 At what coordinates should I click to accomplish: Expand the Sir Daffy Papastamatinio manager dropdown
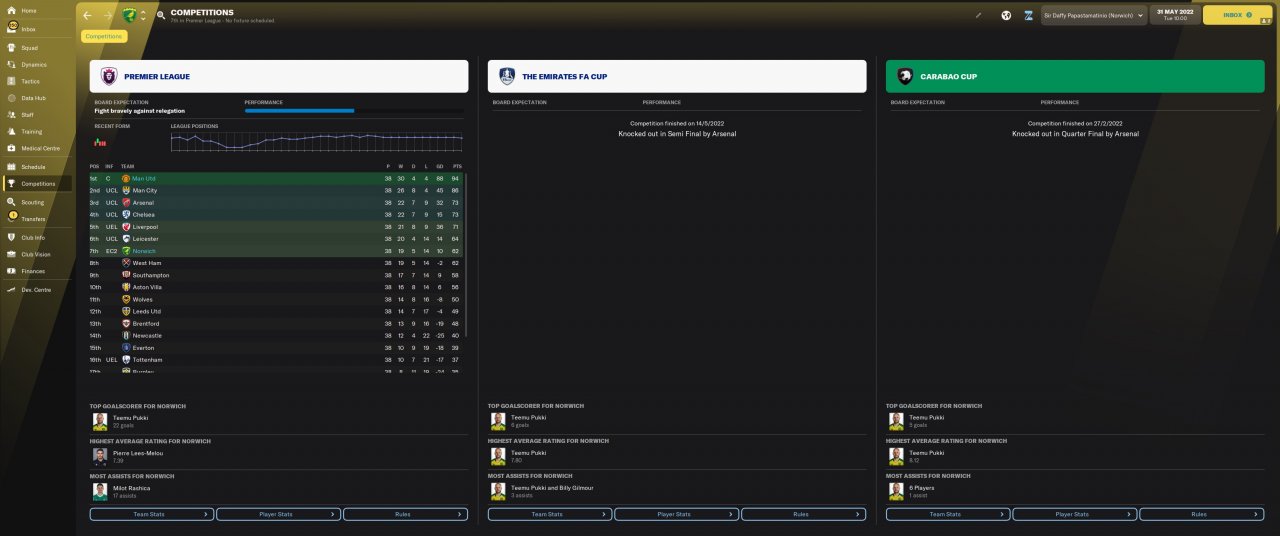coord(1094,16)
